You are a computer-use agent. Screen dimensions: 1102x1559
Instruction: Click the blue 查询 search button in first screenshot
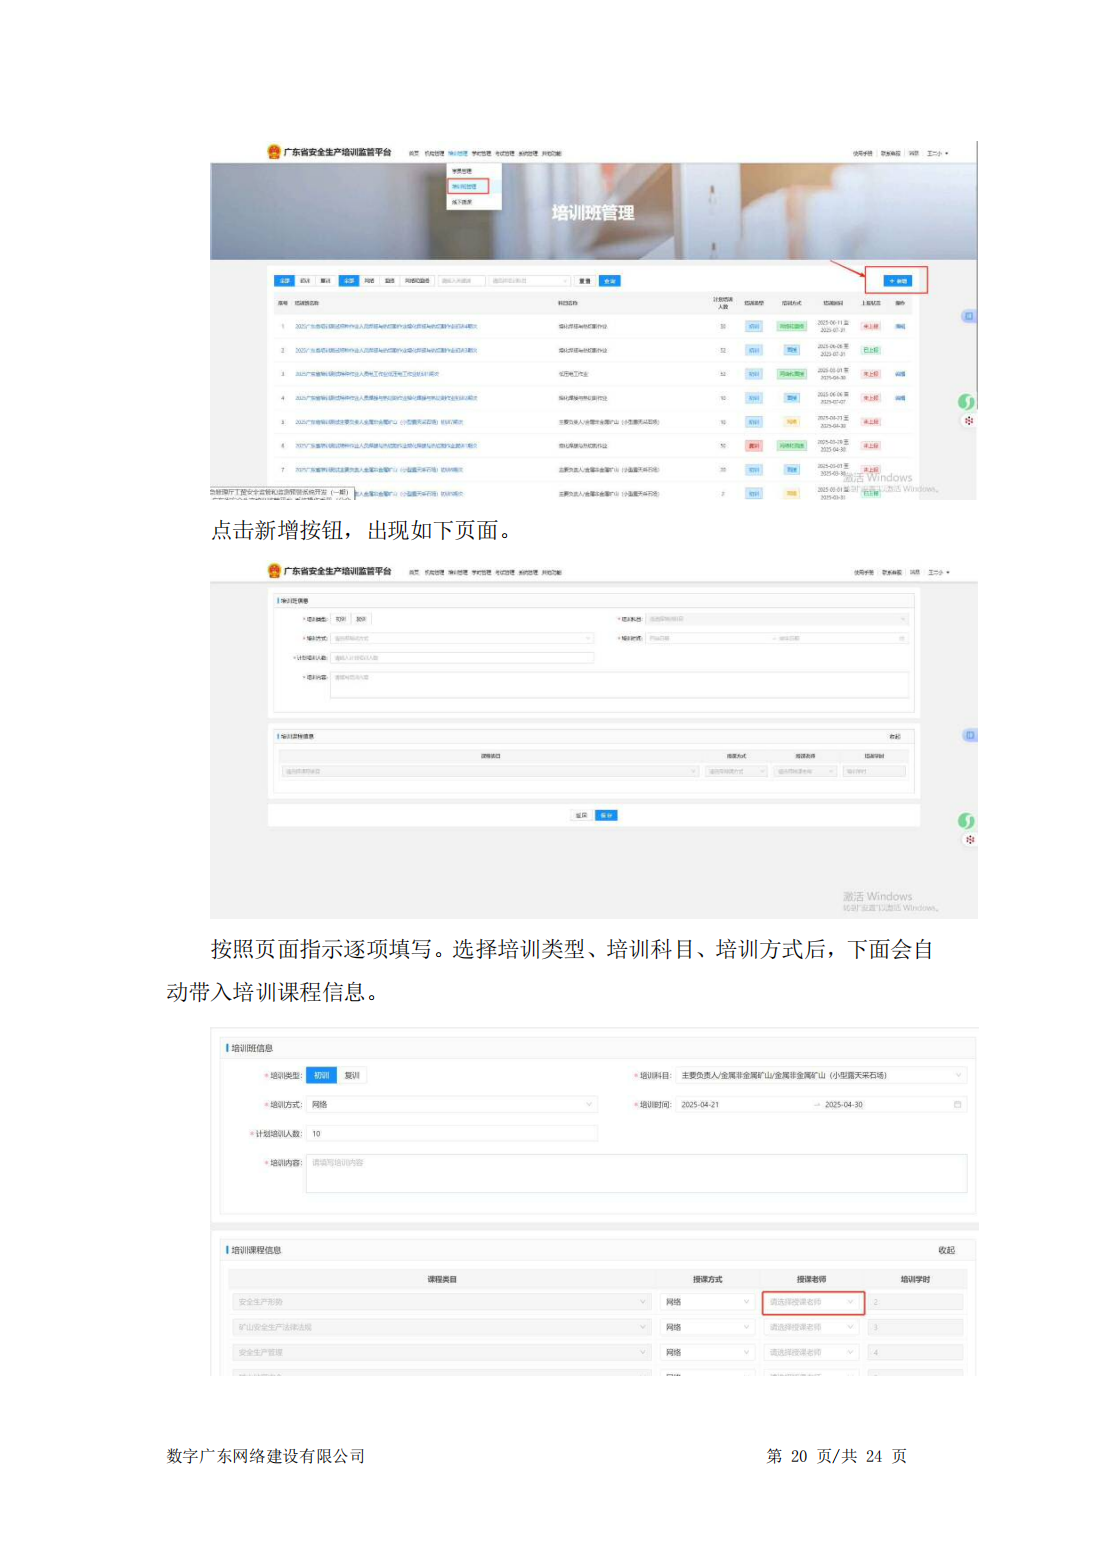609,281
